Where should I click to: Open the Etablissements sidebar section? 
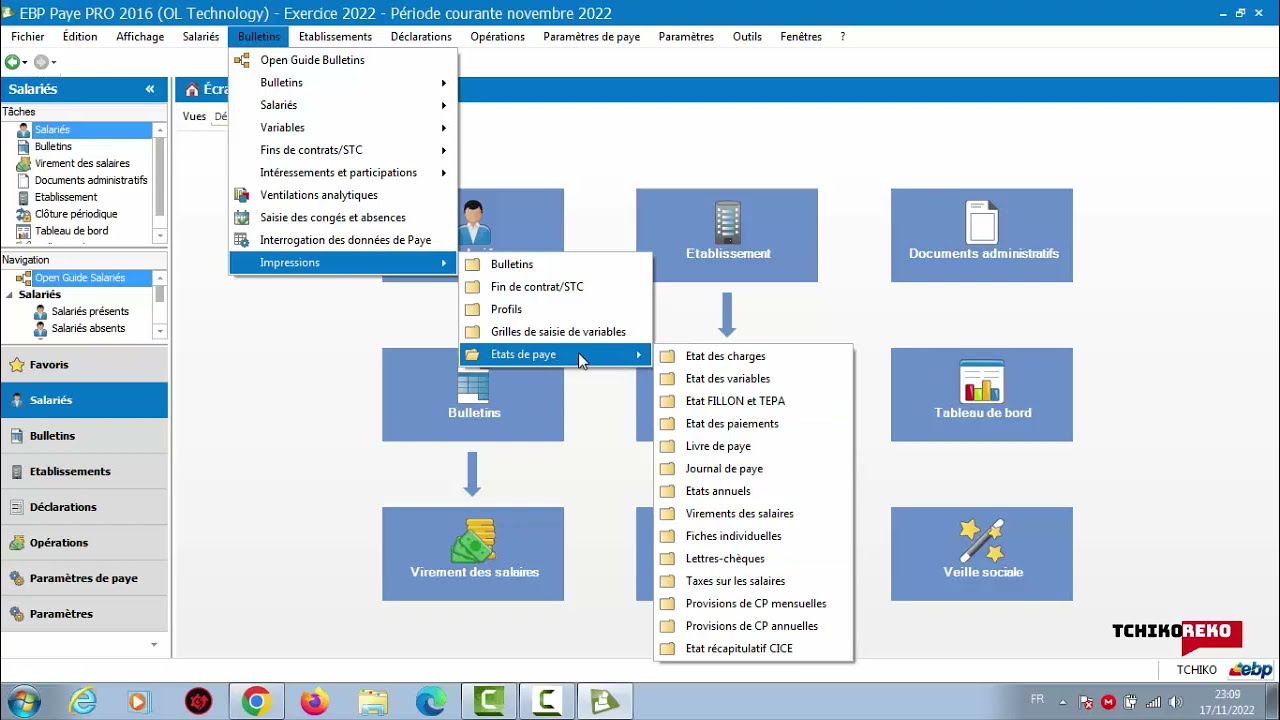pos(85,471)
